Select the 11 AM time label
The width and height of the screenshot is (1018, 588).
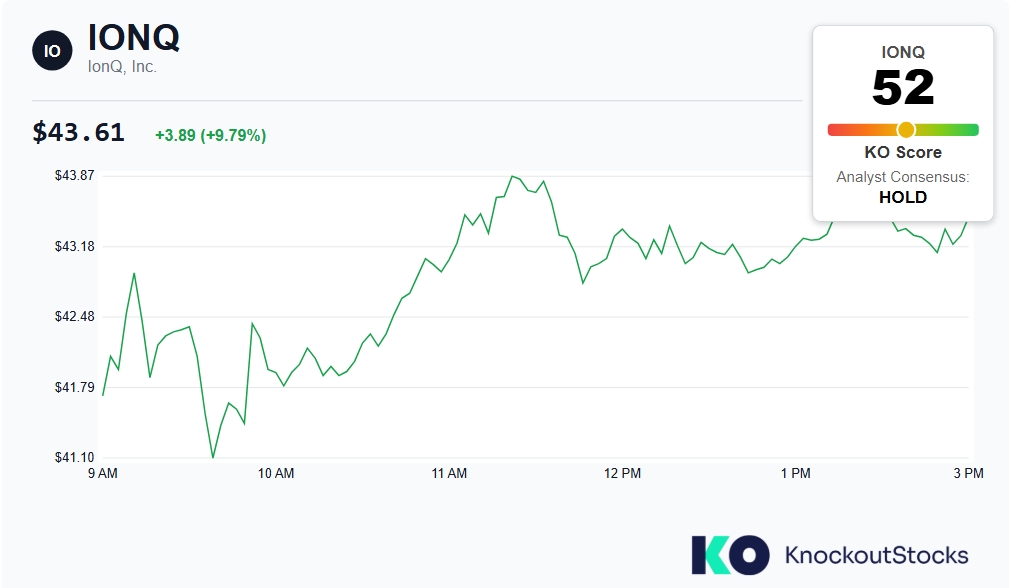tap(449, 473)
